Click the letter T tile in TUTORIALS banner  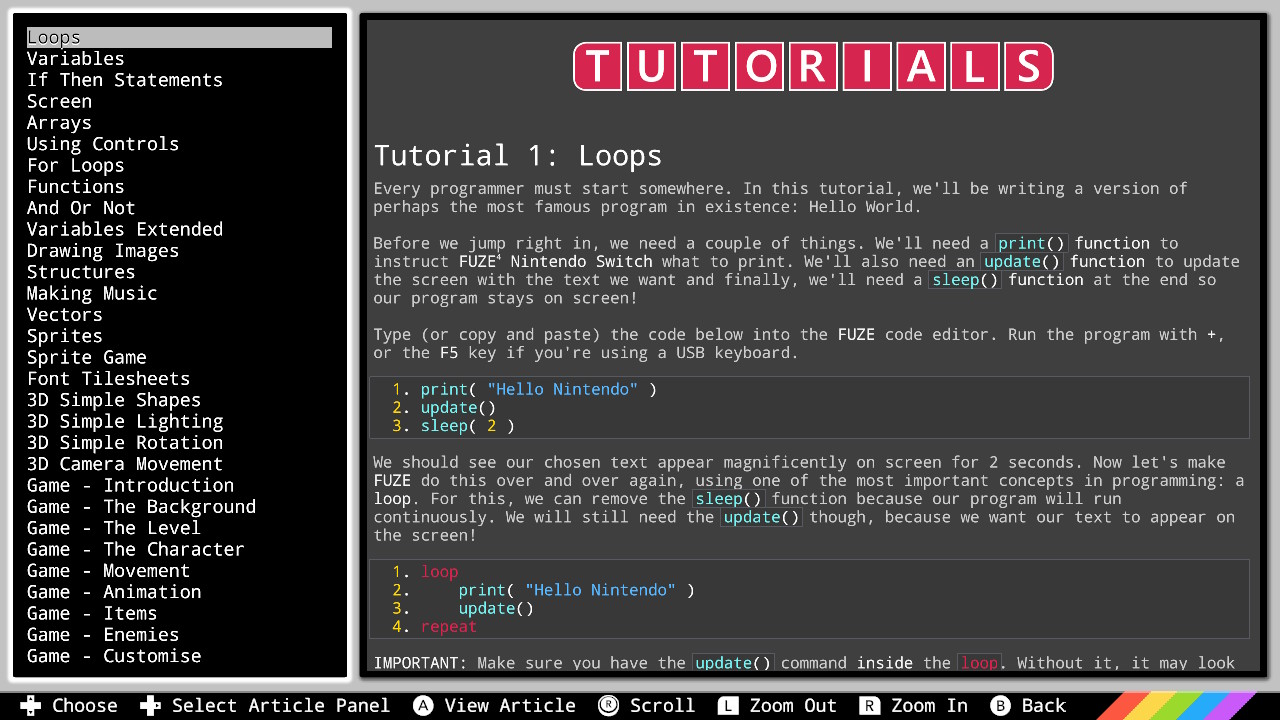[x=597, y=66]
